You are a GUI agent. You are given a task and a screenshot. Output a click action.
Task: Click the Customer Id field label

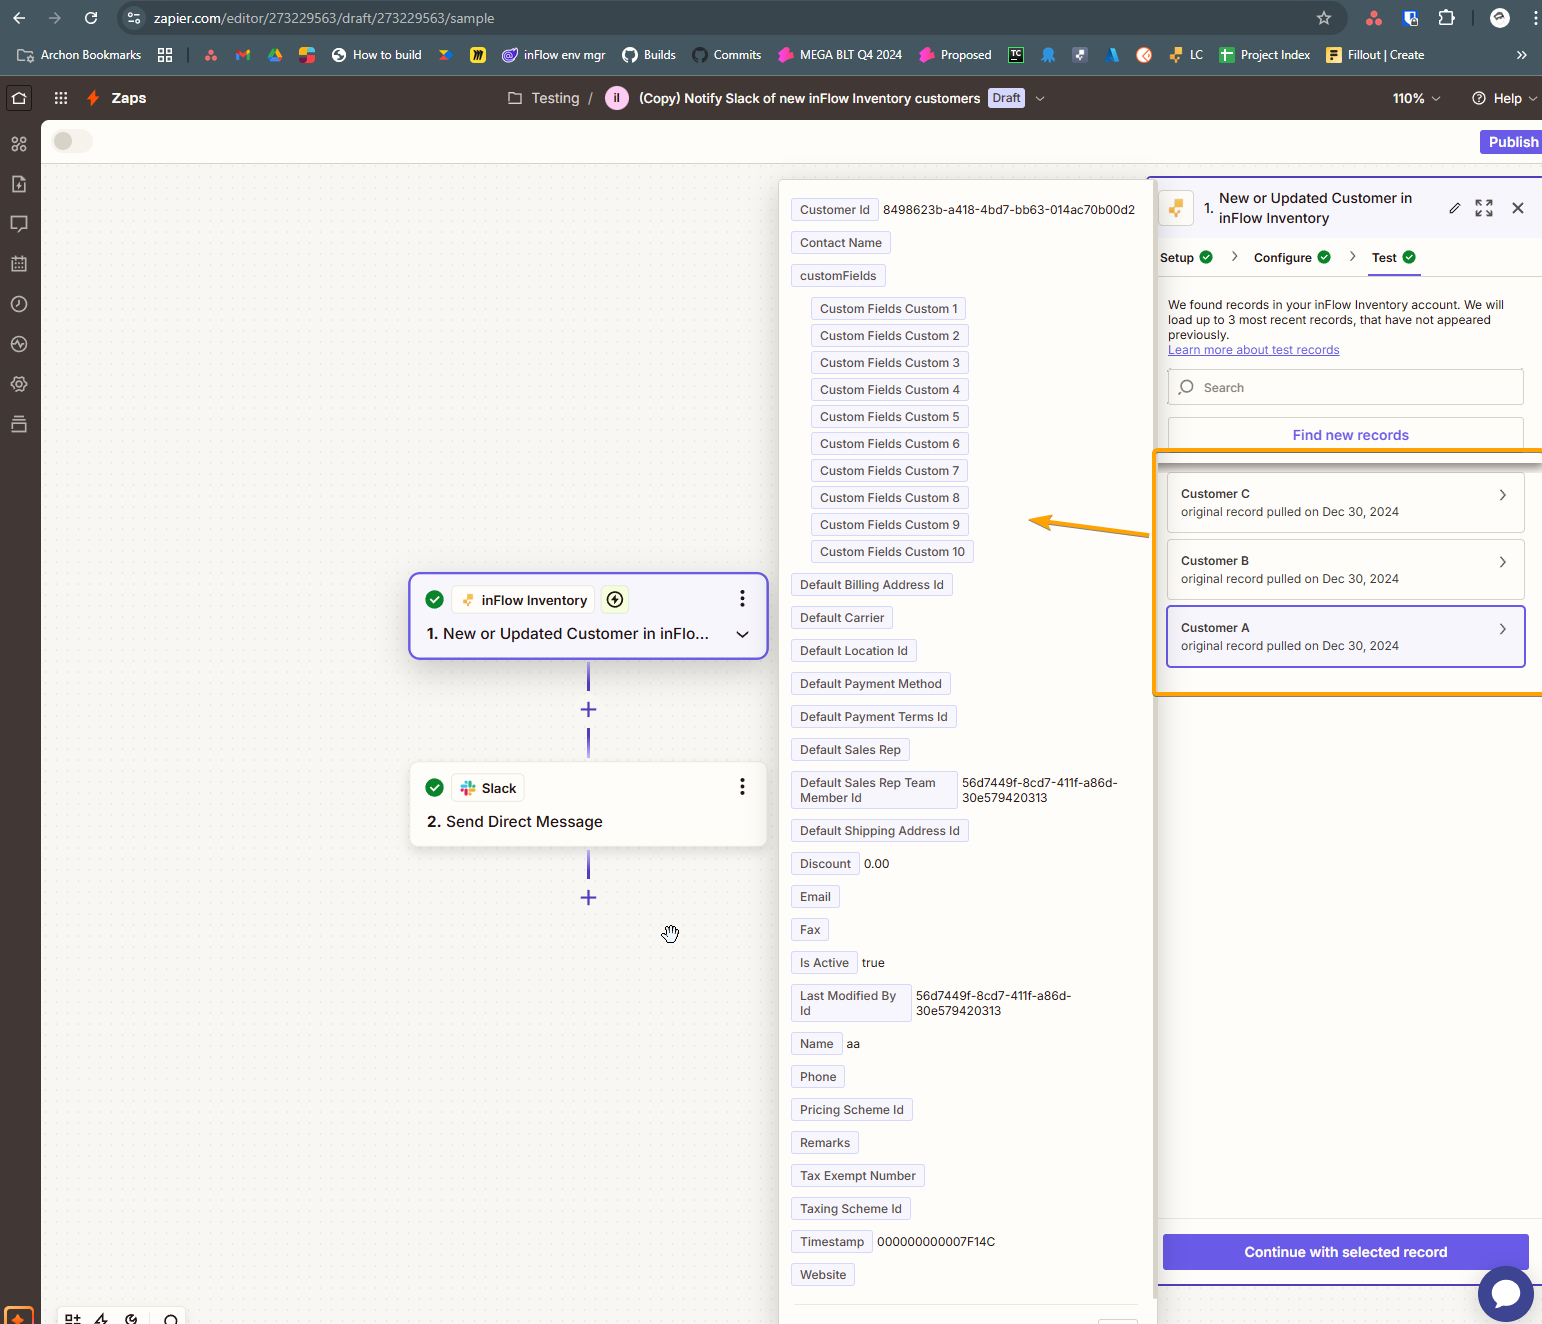834,210
